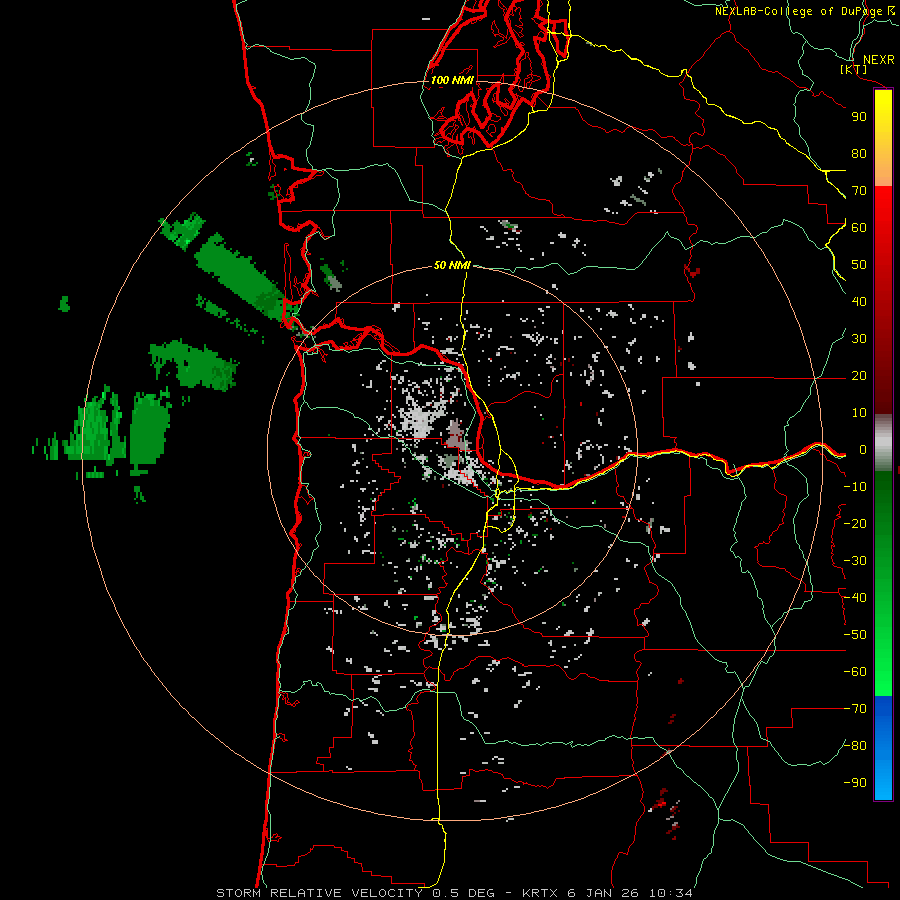Pick the bright green band near -60
This screenshot has width=900, height=900.
[883, 672]
